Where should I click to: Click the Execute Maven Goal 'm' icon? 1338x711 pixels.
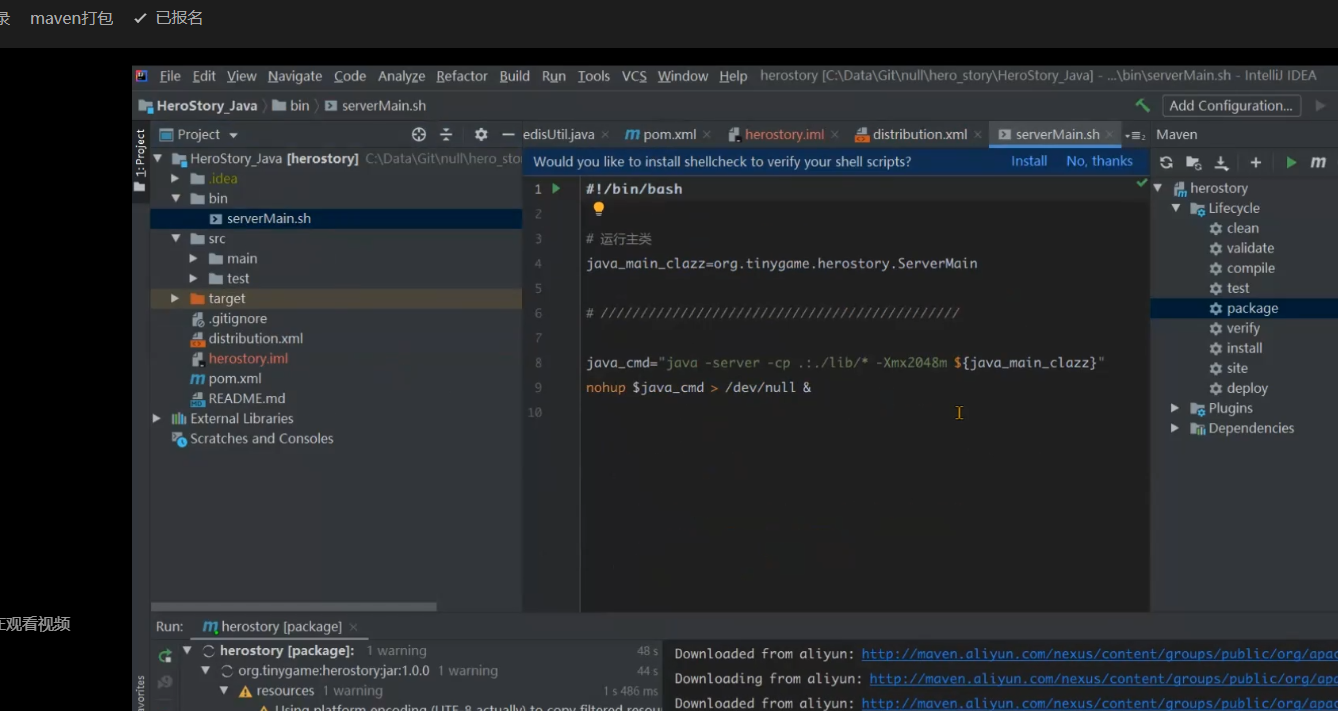point(1318,162)
